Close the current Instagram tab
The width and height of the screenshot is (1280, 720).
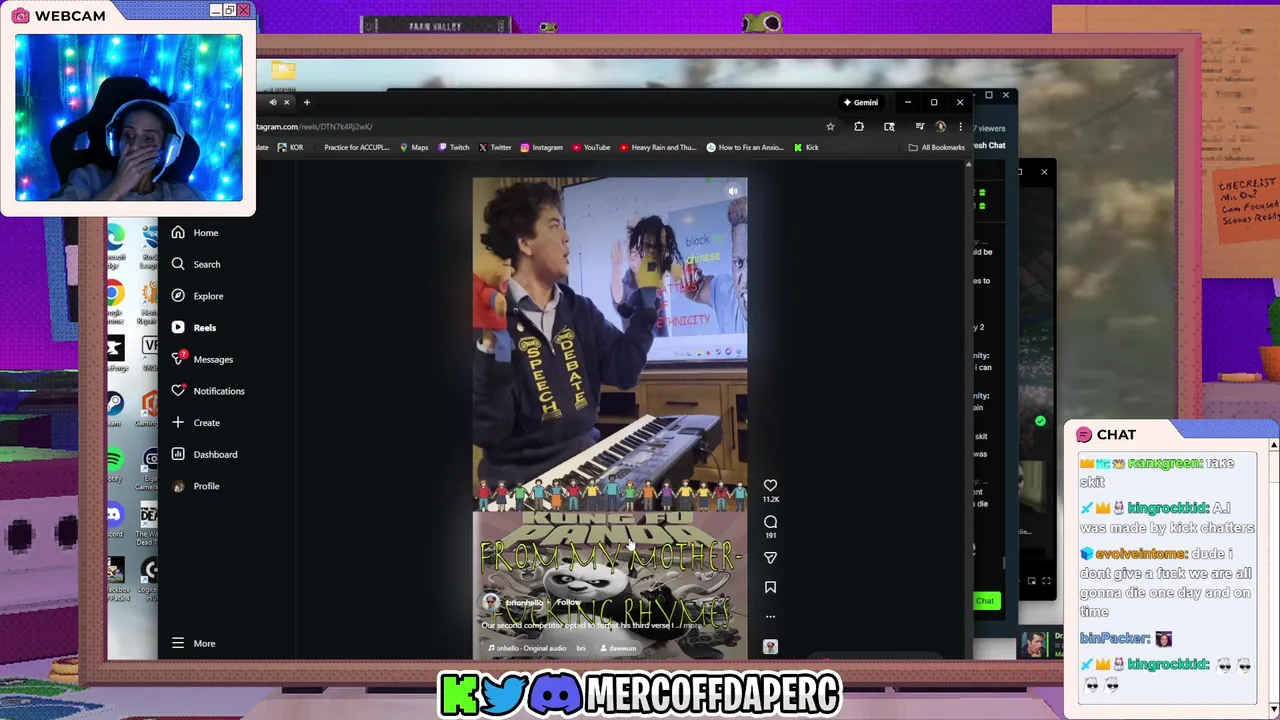click(x=286, y=102)
